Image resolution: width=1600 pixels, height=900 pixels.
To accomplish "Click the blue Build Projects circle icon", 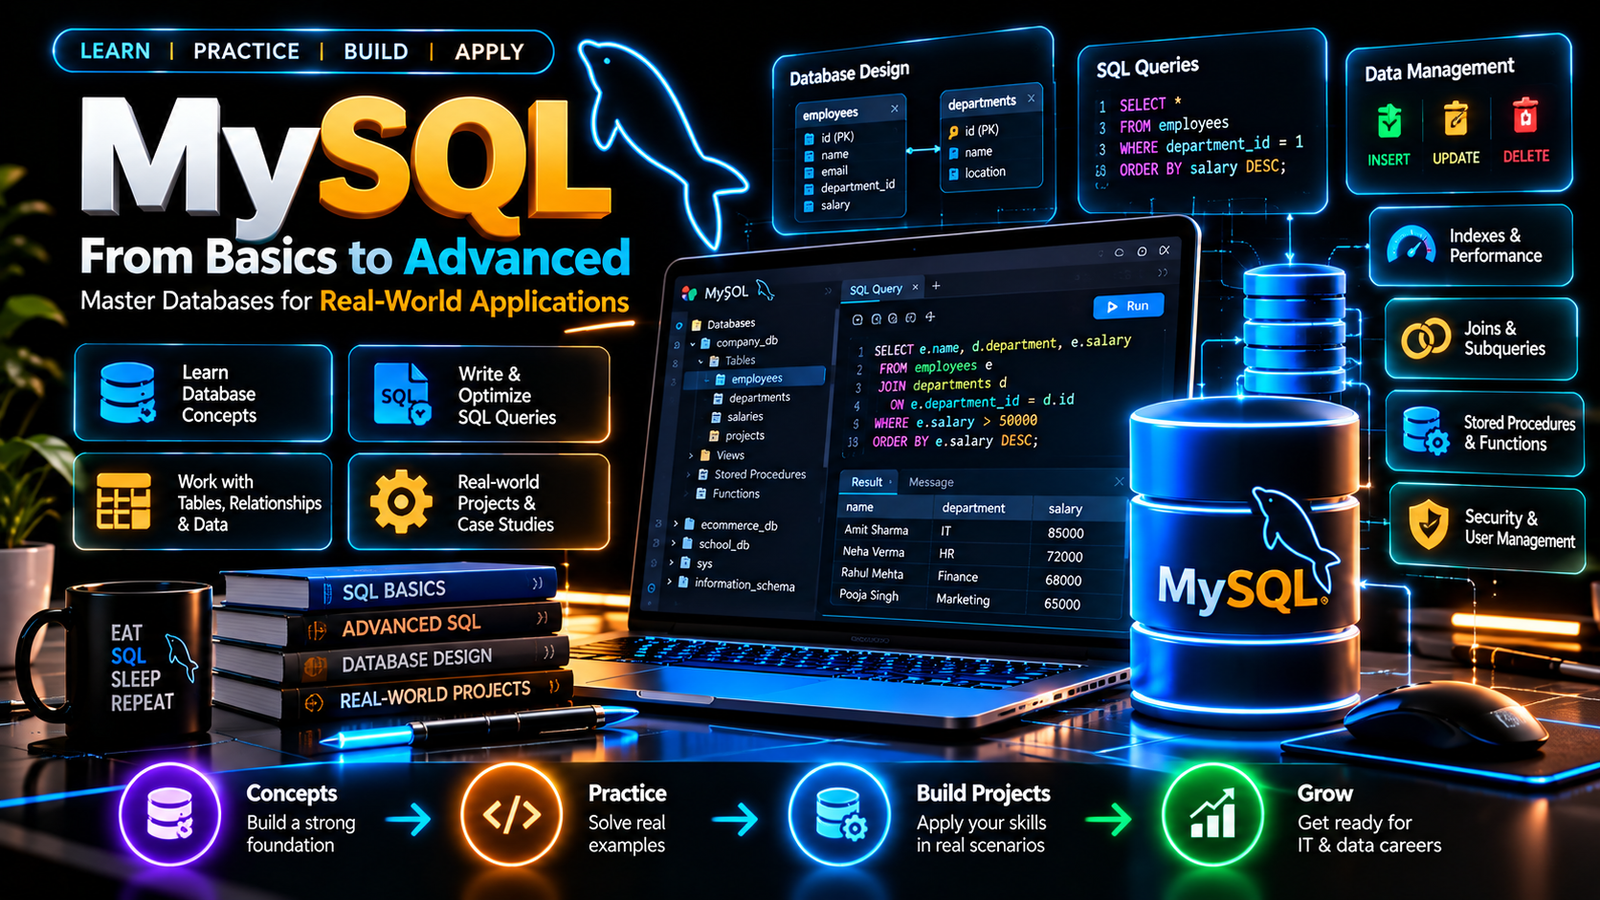I will 839,814.
